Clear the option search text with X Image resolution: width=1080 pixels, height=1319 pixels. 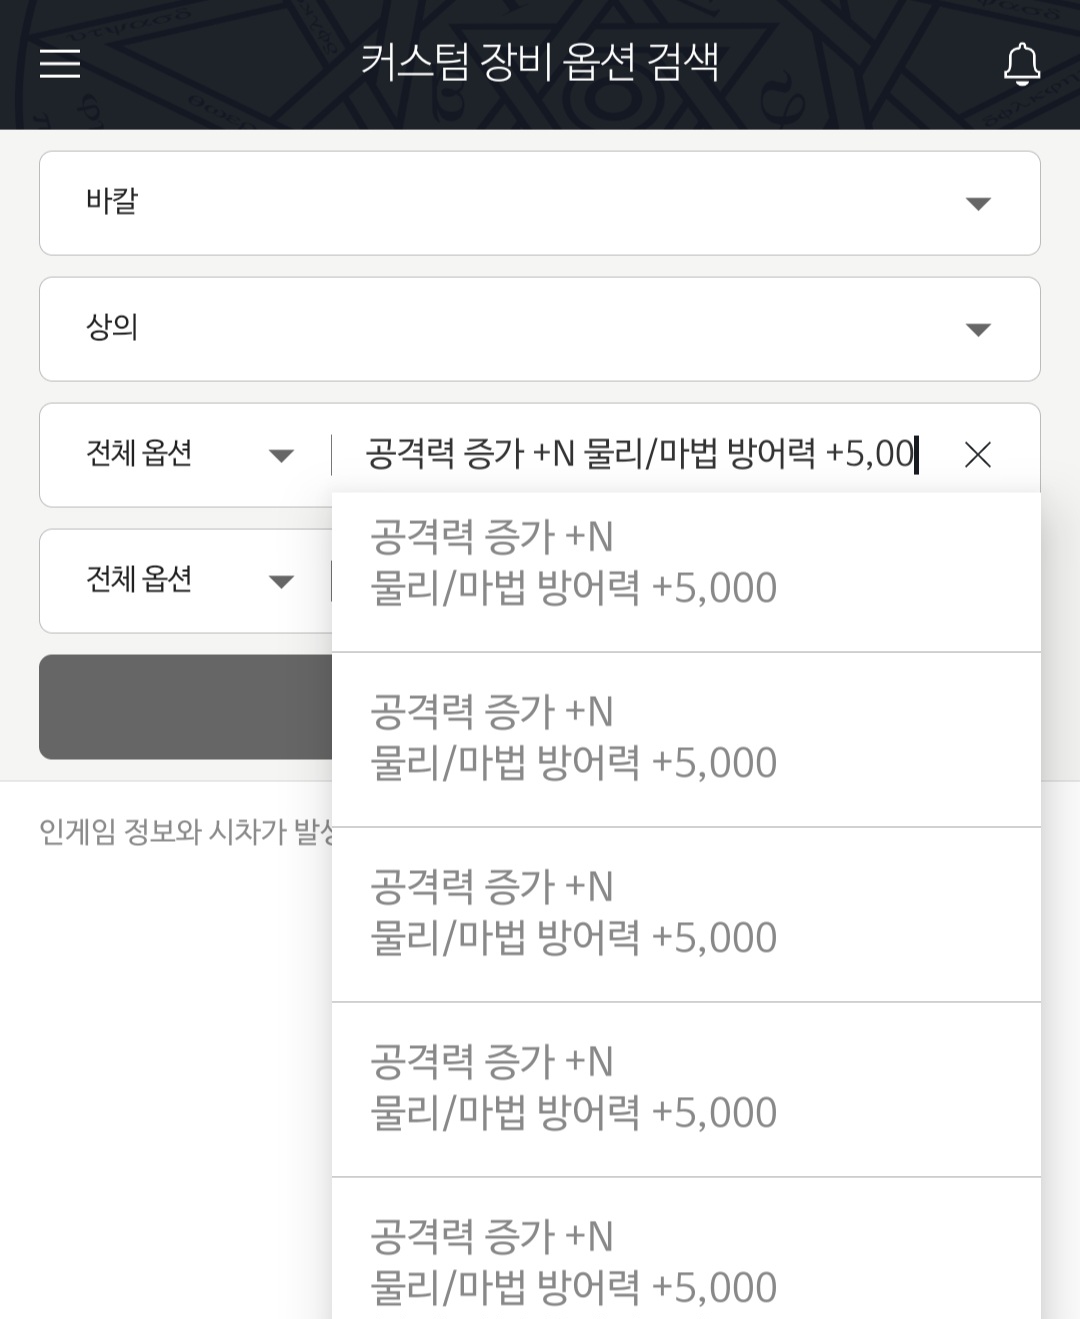coord(977,455)
